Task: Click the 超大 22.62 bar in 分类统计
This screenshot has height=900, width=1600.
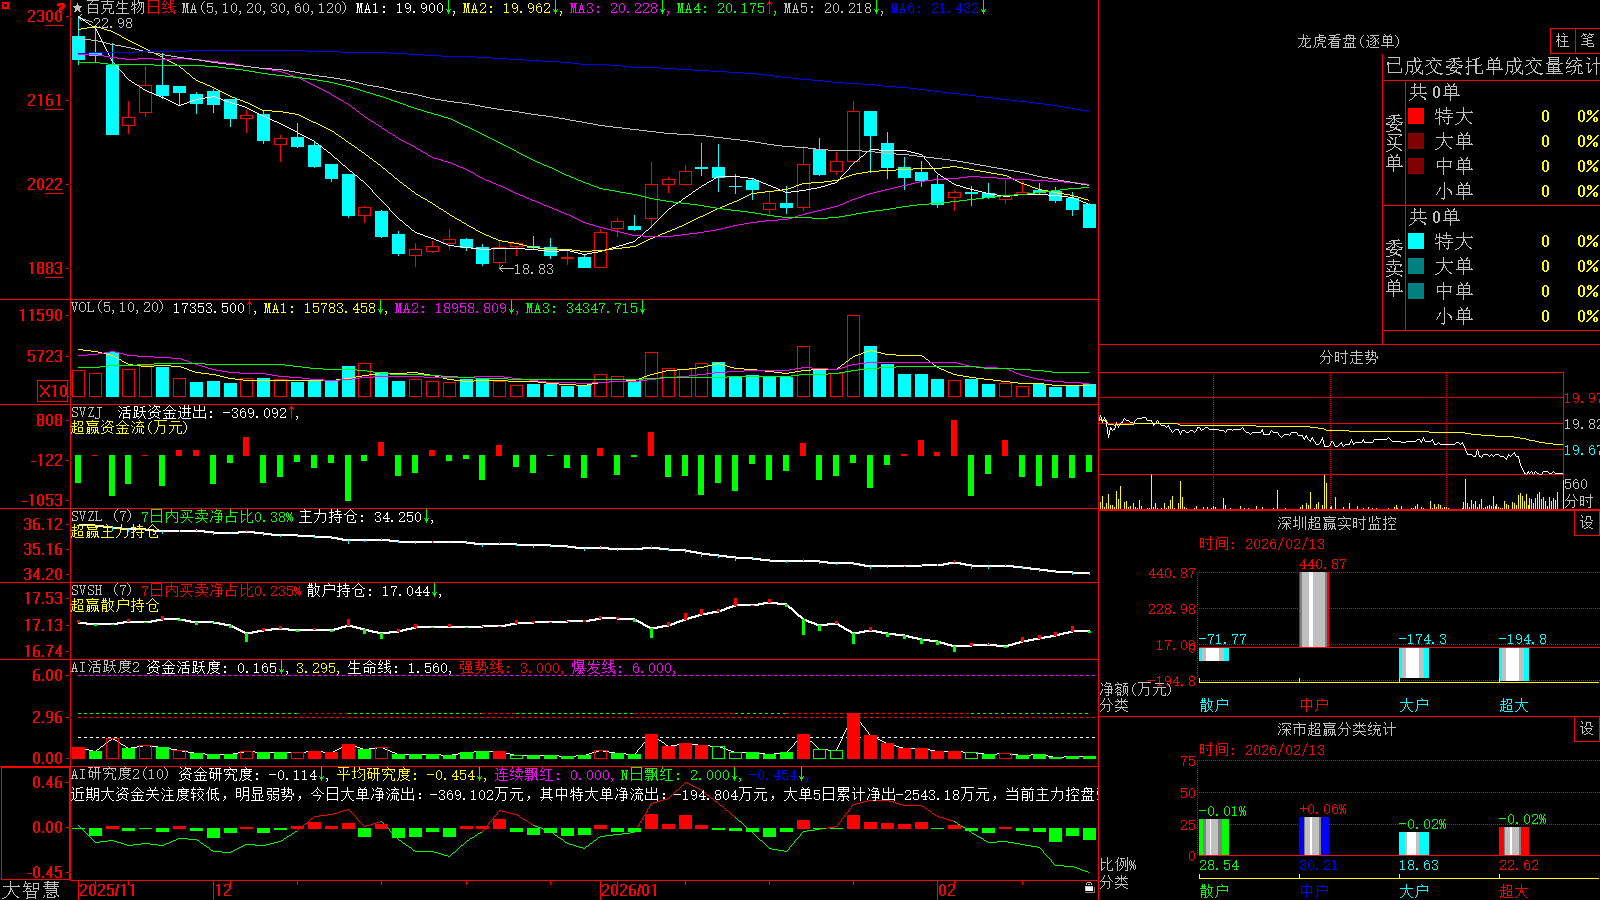Action: [x=1514, y=841]
